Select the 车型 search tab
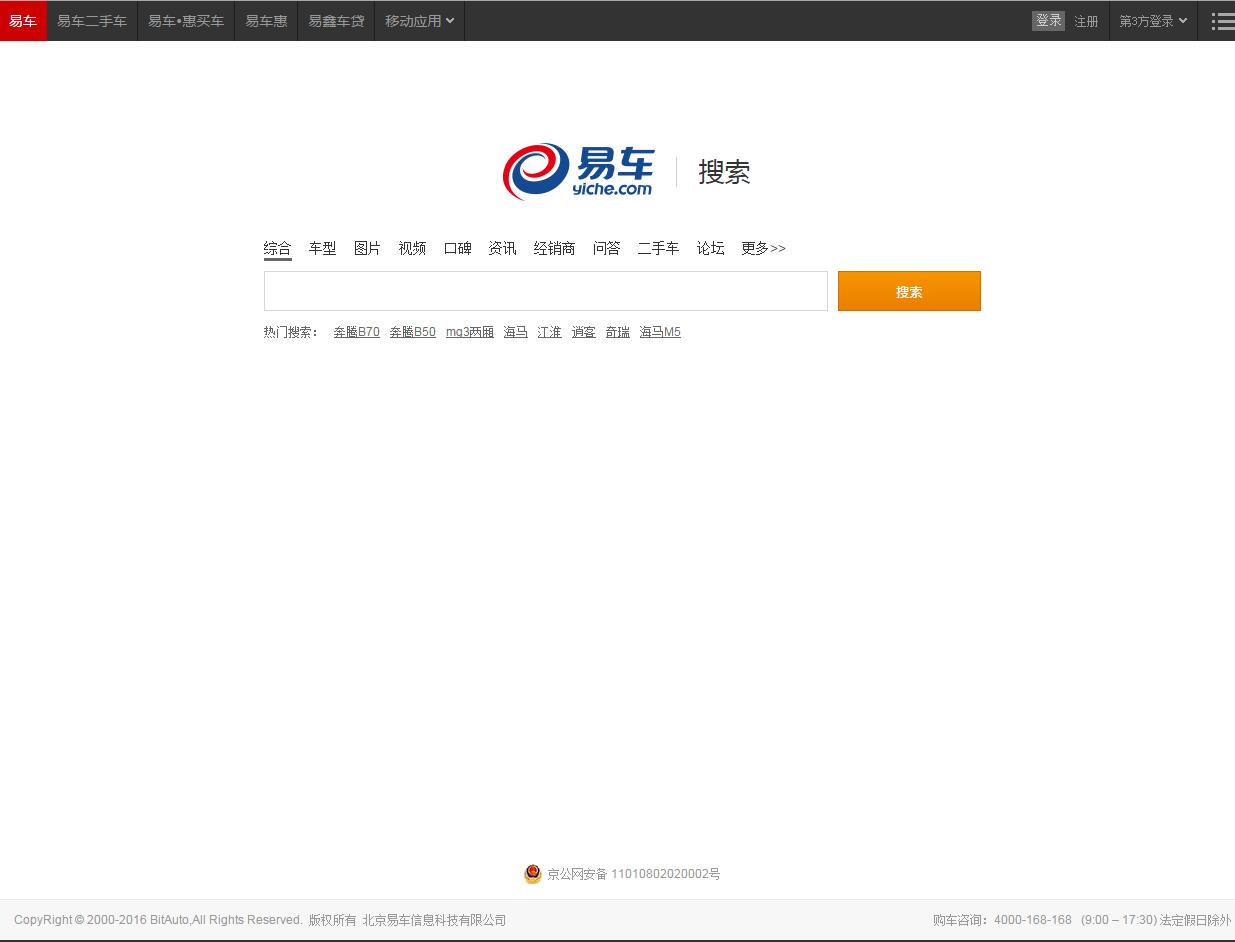1235x942 pixels. tap(322, 248)
